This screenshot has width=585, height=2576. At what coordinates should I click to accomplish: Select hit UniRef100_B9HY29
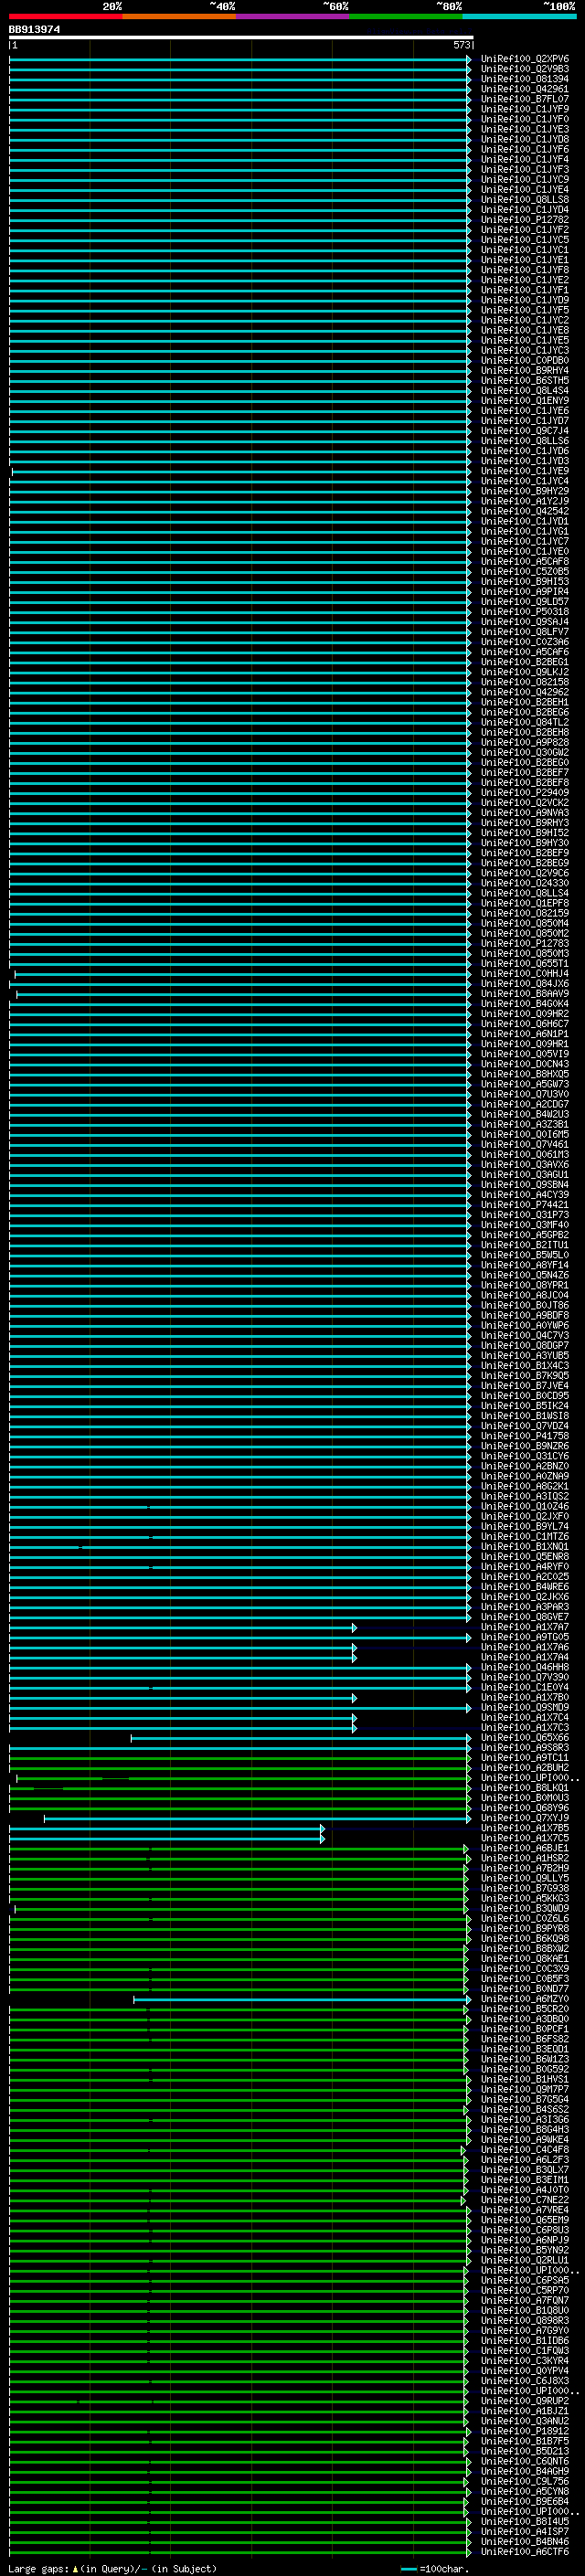click(x=524, y=491)
